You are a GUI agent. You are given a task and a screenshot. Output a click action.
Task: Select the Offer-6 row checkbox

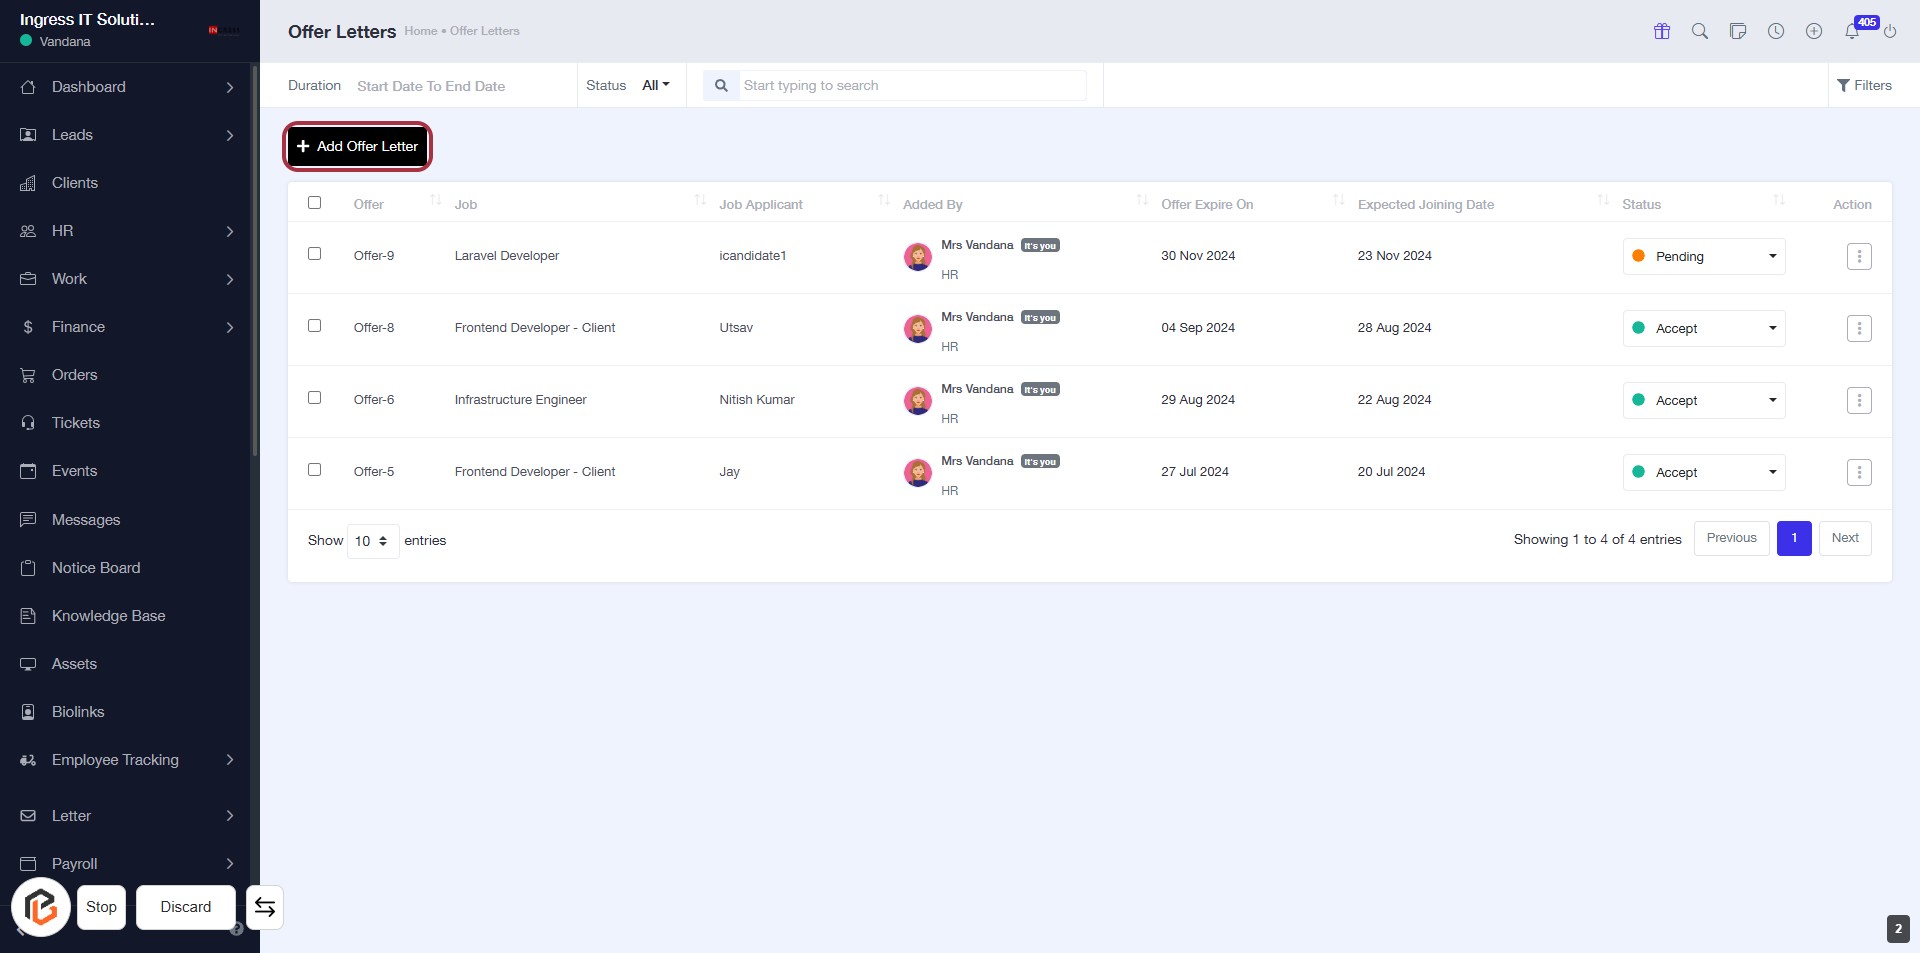[x=315, y=398]
